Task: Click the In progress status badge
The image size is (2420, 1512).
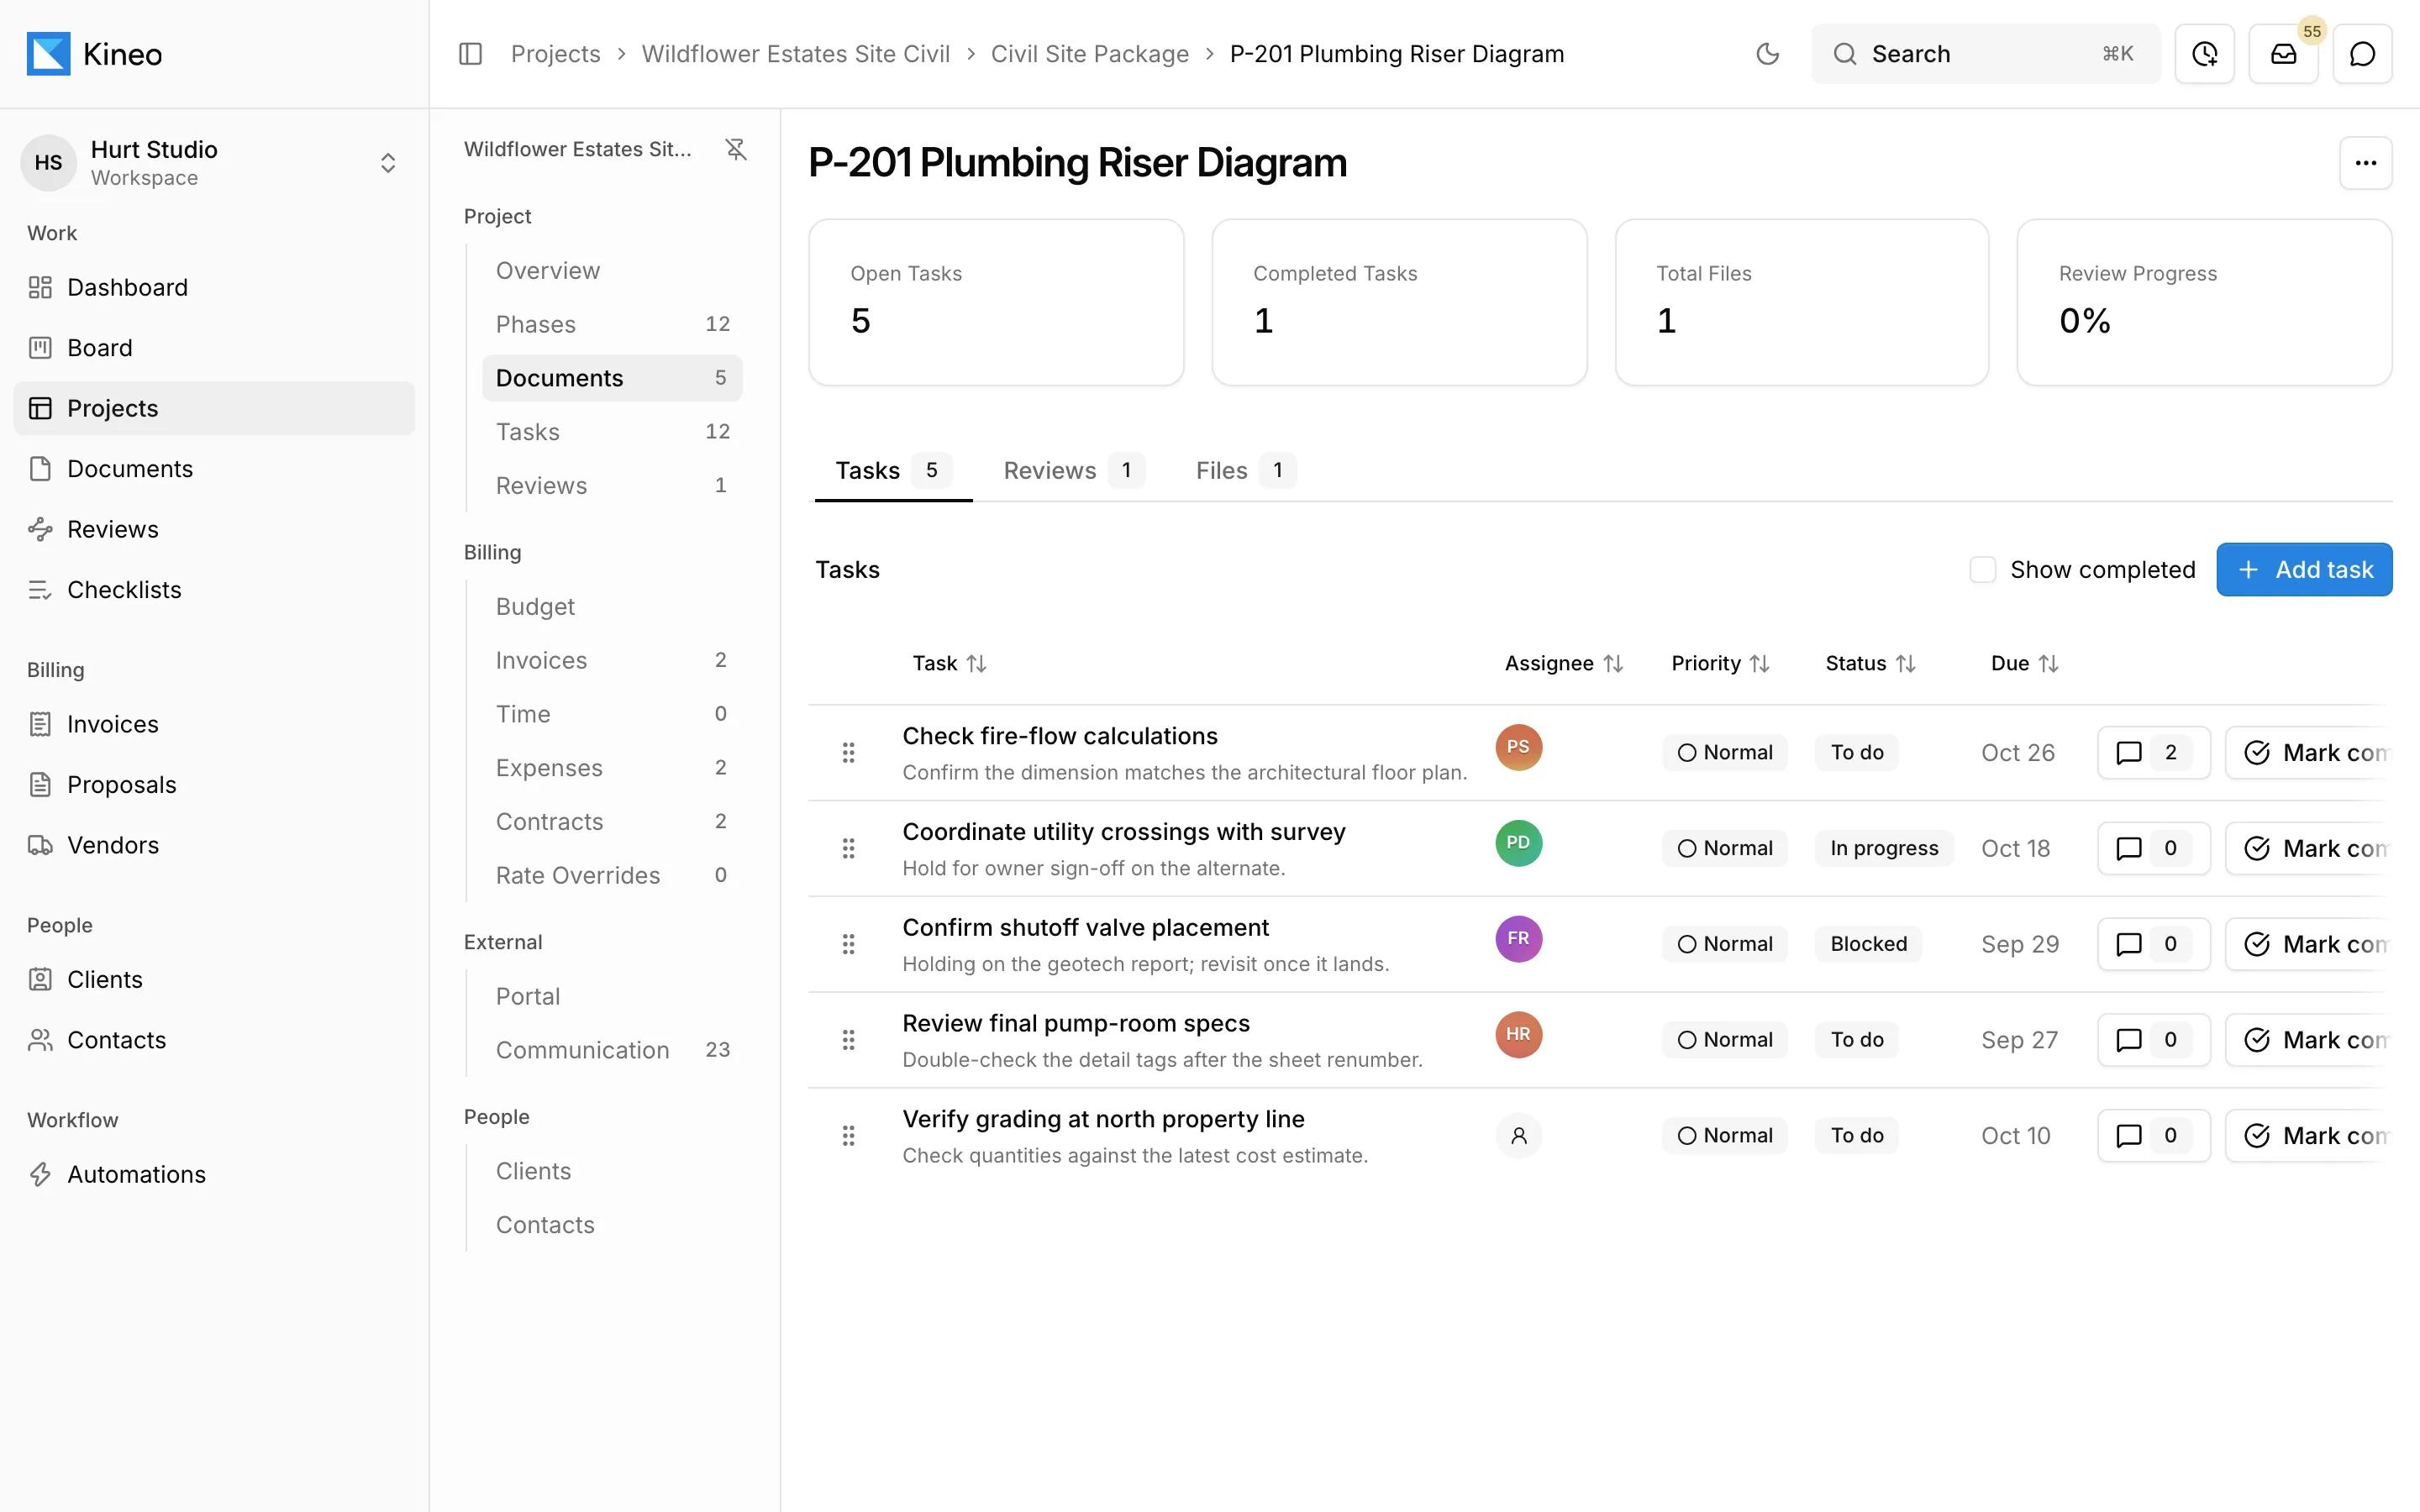Action: click(1884, 849)
